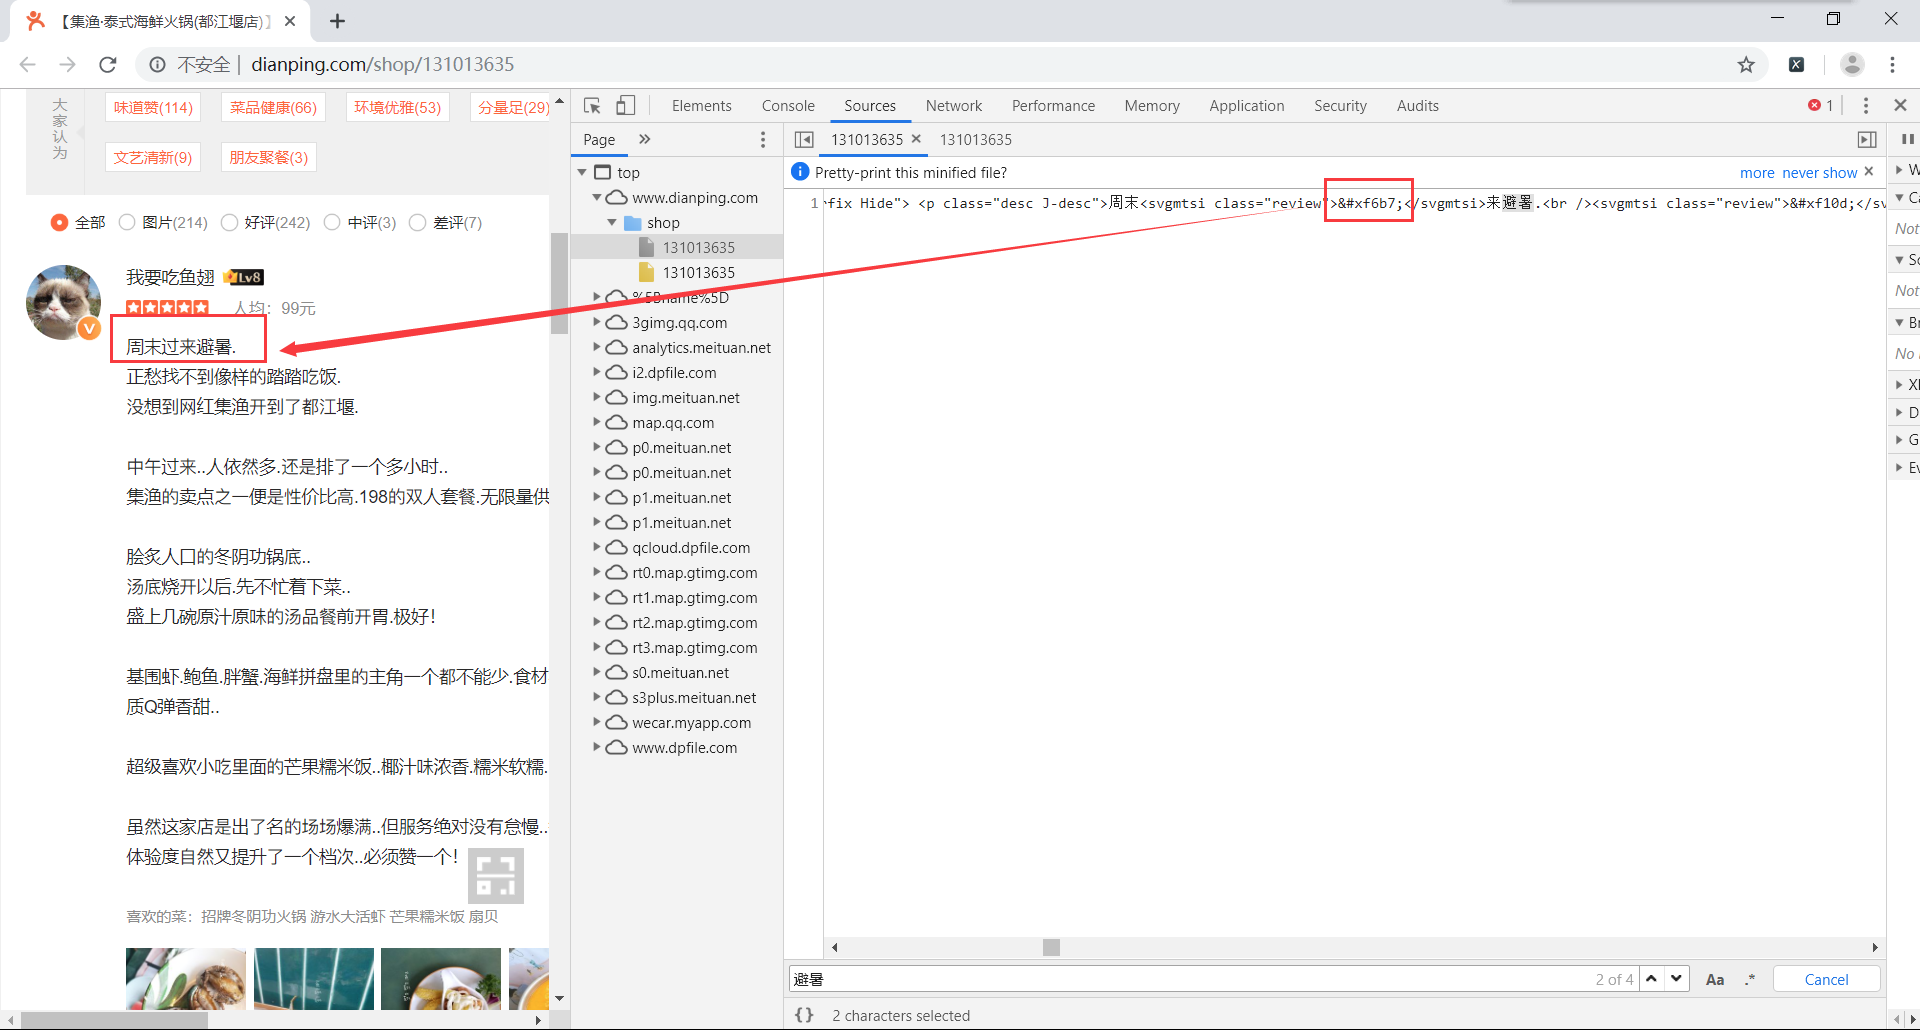This screenshot has width=1920, height=1030.
Task: Open the Application tab
Action: pyautogui.click(x=1246, y=105)
